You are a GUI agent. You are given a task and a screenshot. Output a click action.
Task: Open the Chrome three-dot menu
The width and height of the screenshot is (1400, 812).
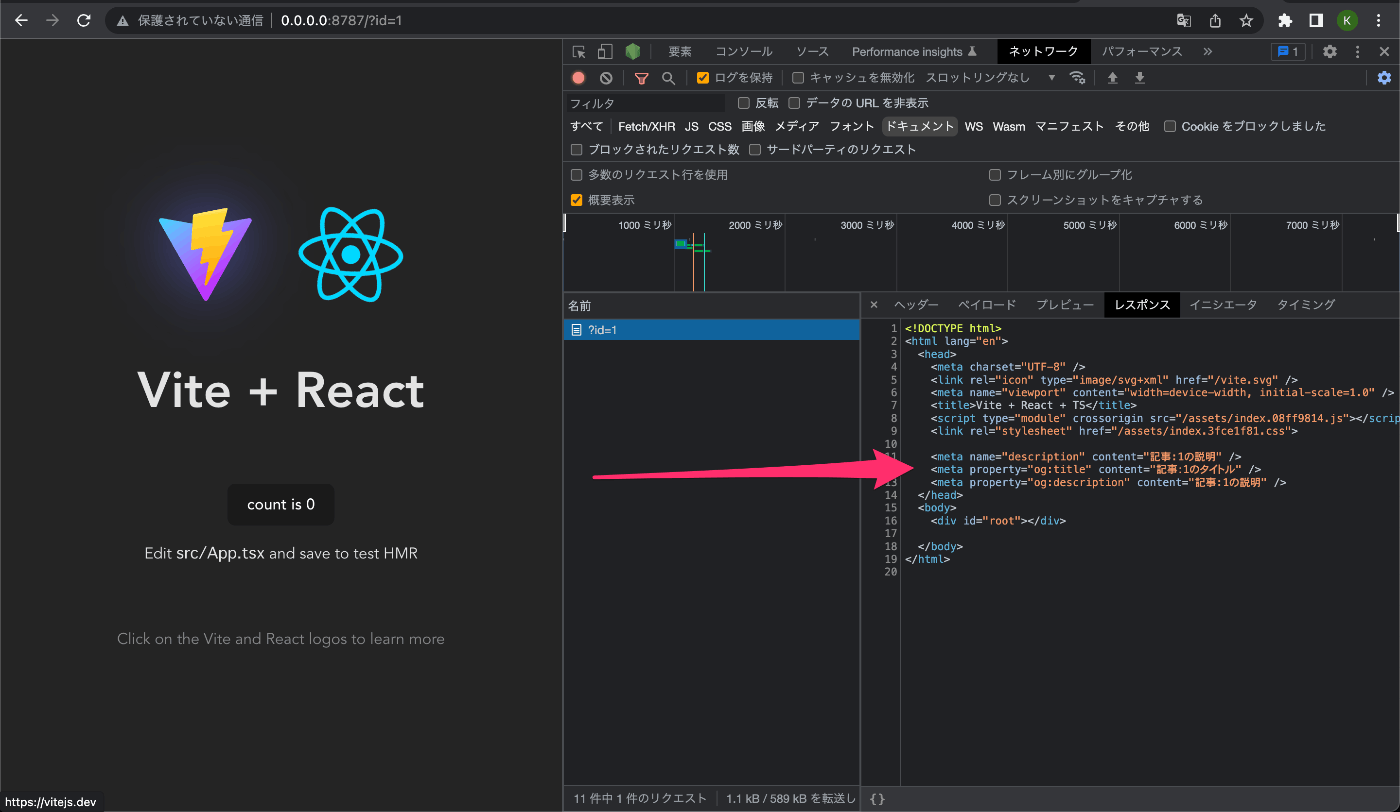click(1380, 20)
